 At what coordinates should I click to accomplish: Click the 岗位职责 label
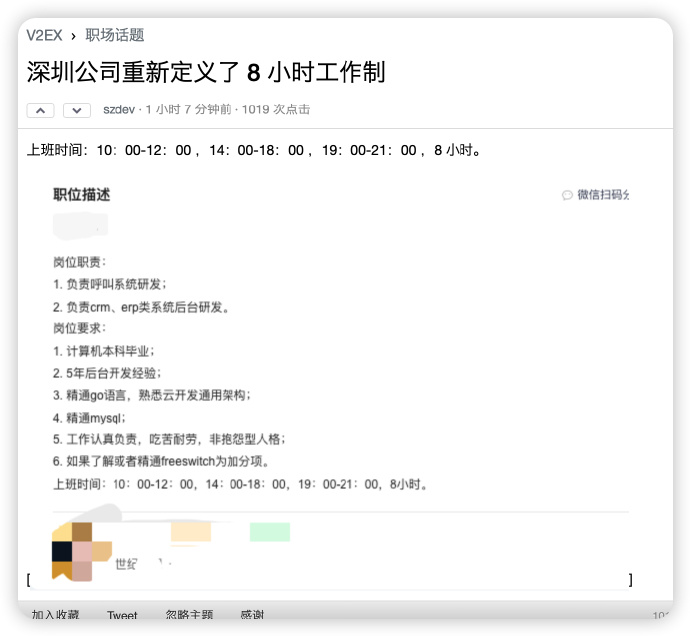pyautogui.click(x=80, y=262)
